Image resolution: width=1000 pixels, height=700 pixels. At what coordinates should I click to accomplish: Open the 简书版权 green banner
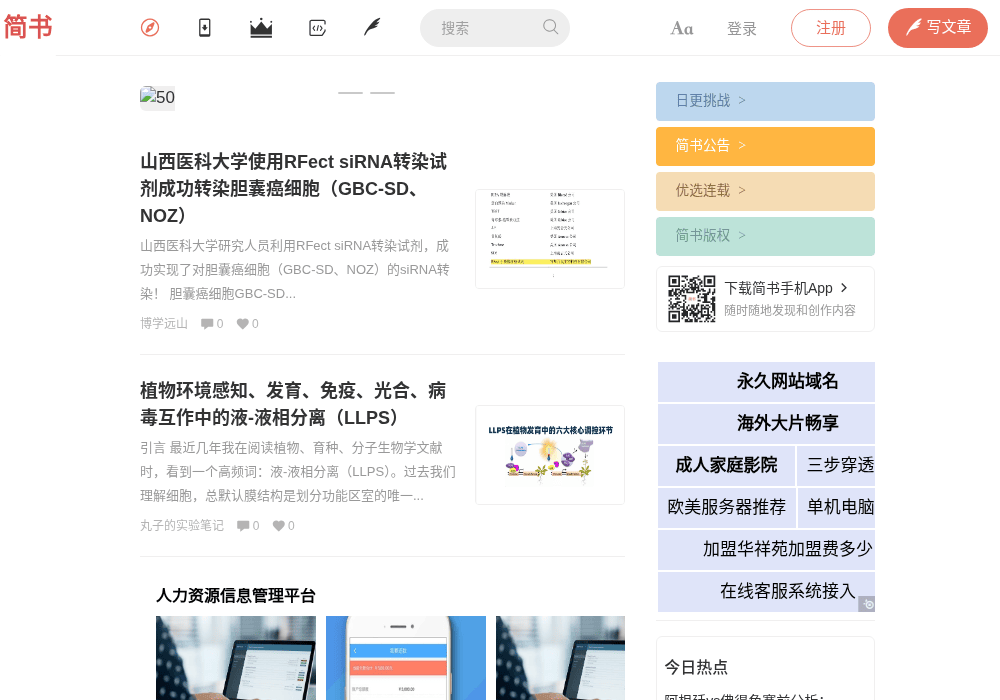(765, 237)
